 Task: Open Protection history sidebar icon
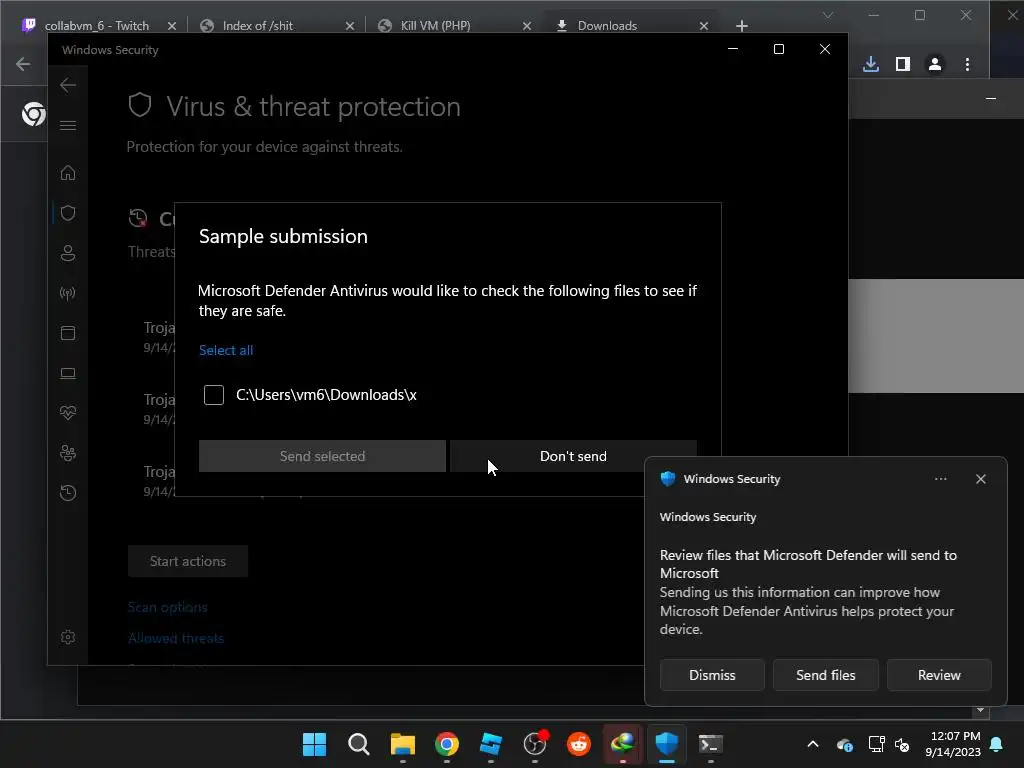pyautogui.click(x=68, y=492)
